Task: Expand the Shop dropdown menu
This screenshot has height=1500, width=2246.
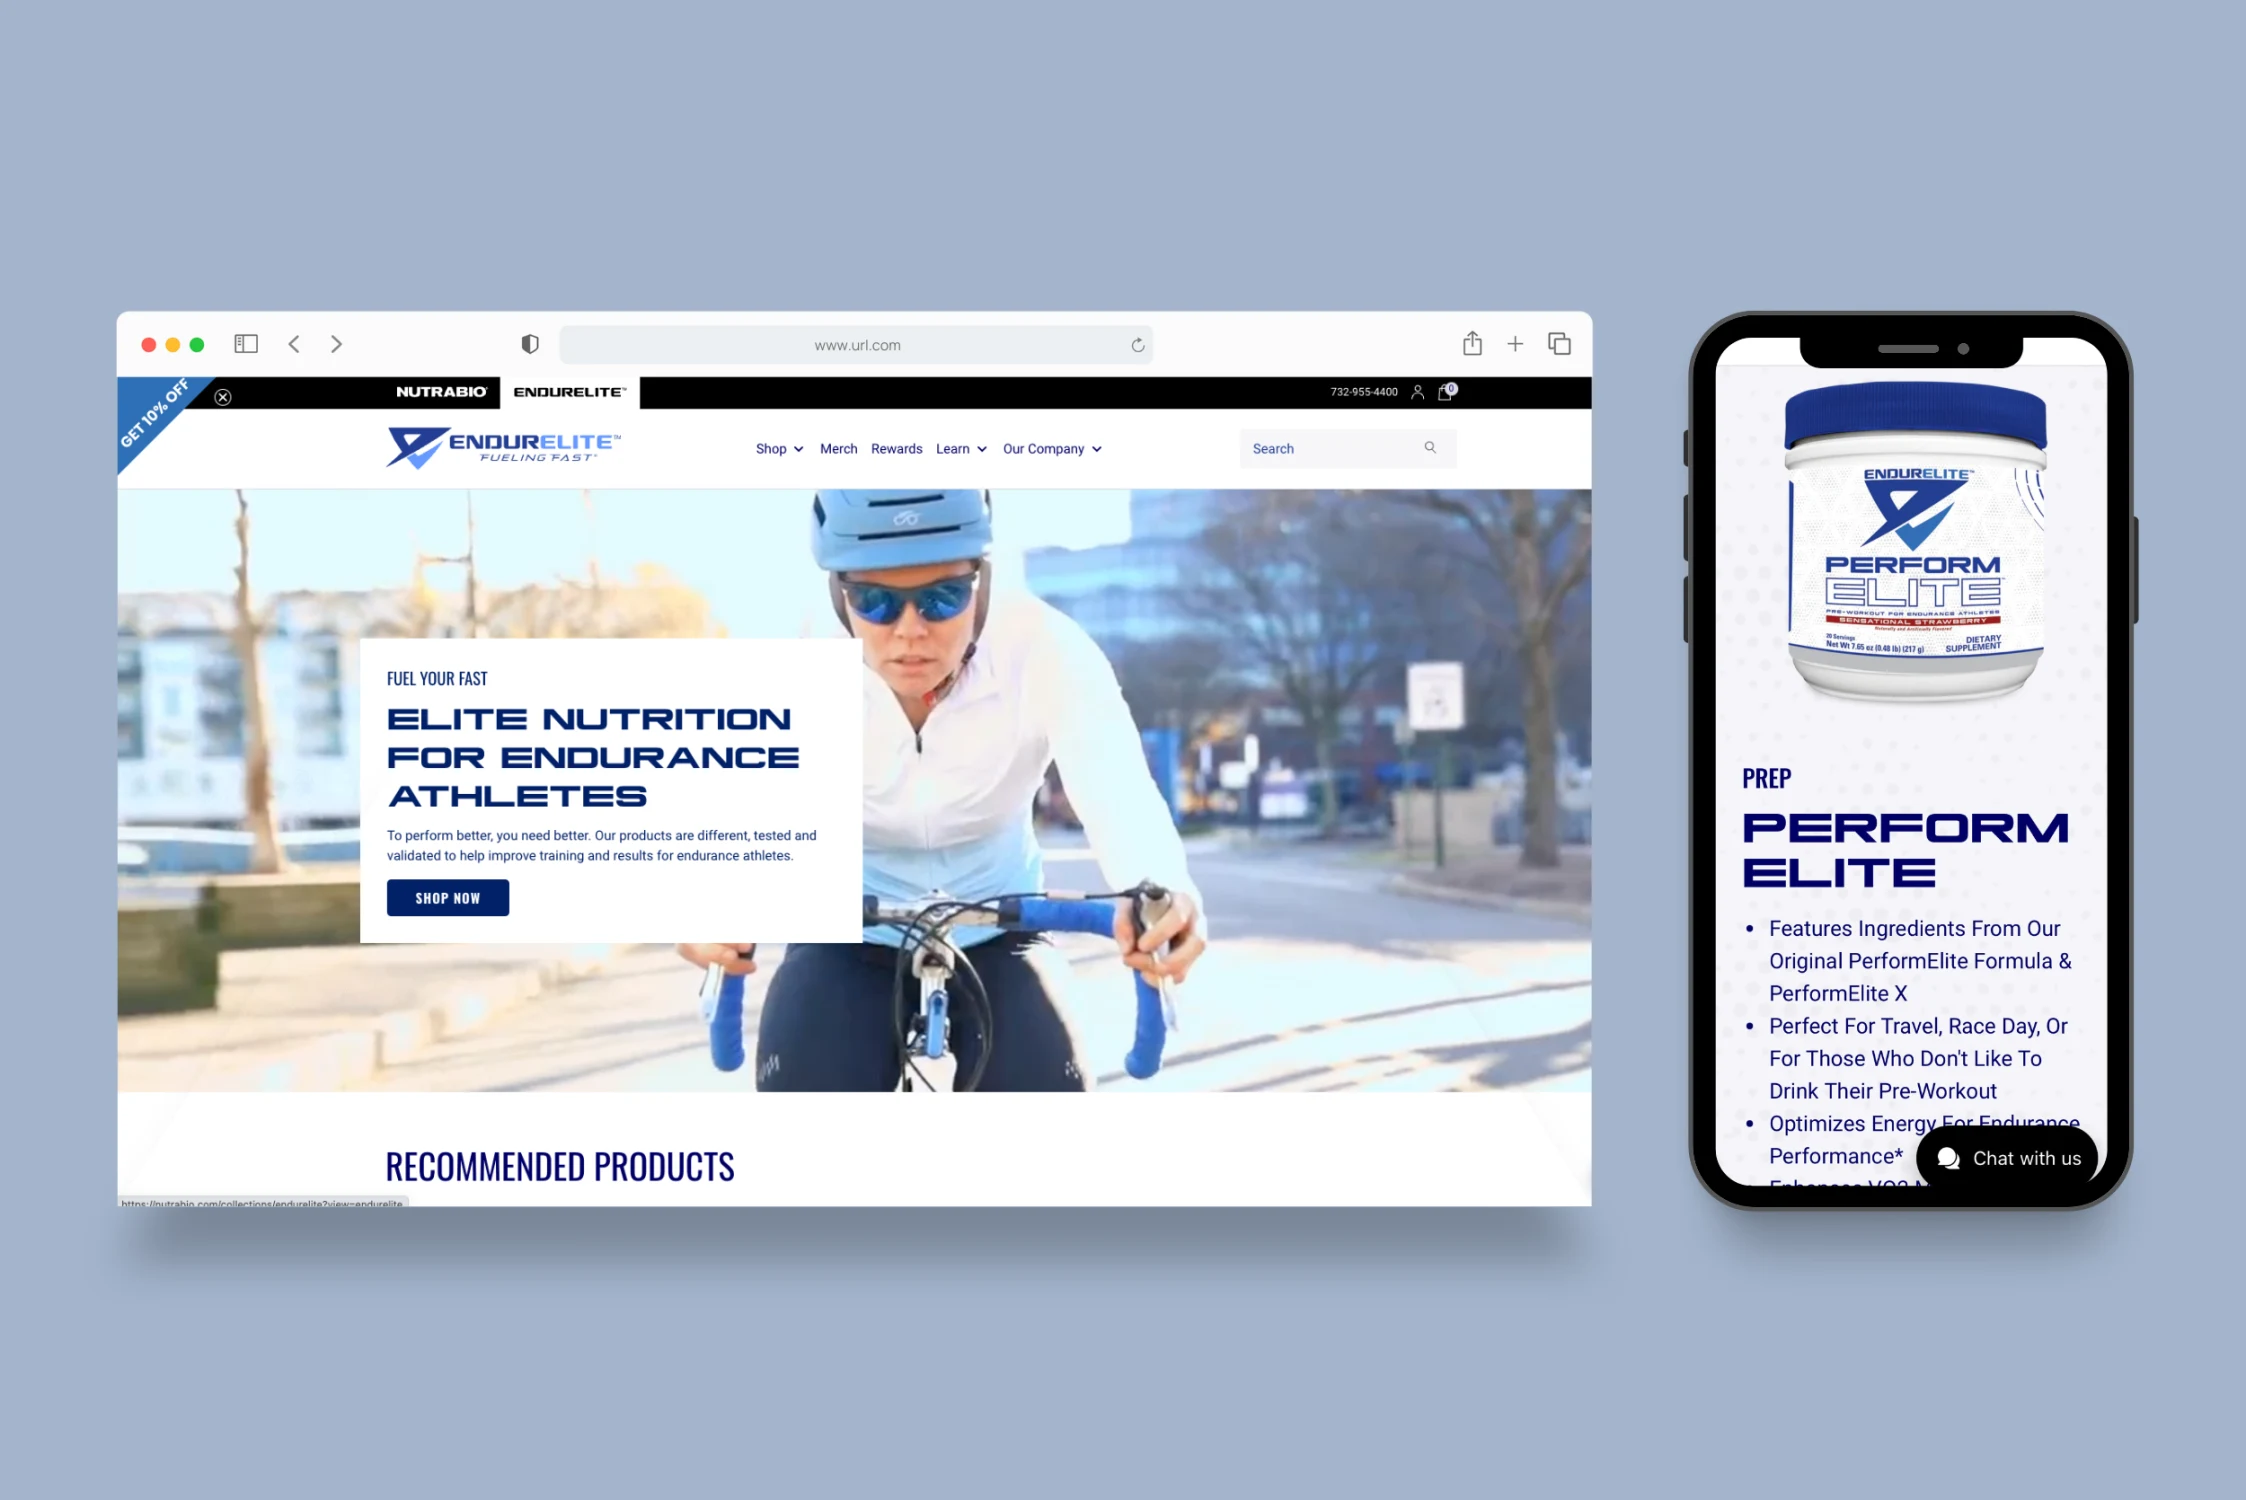Action: (x=777, y=449)
